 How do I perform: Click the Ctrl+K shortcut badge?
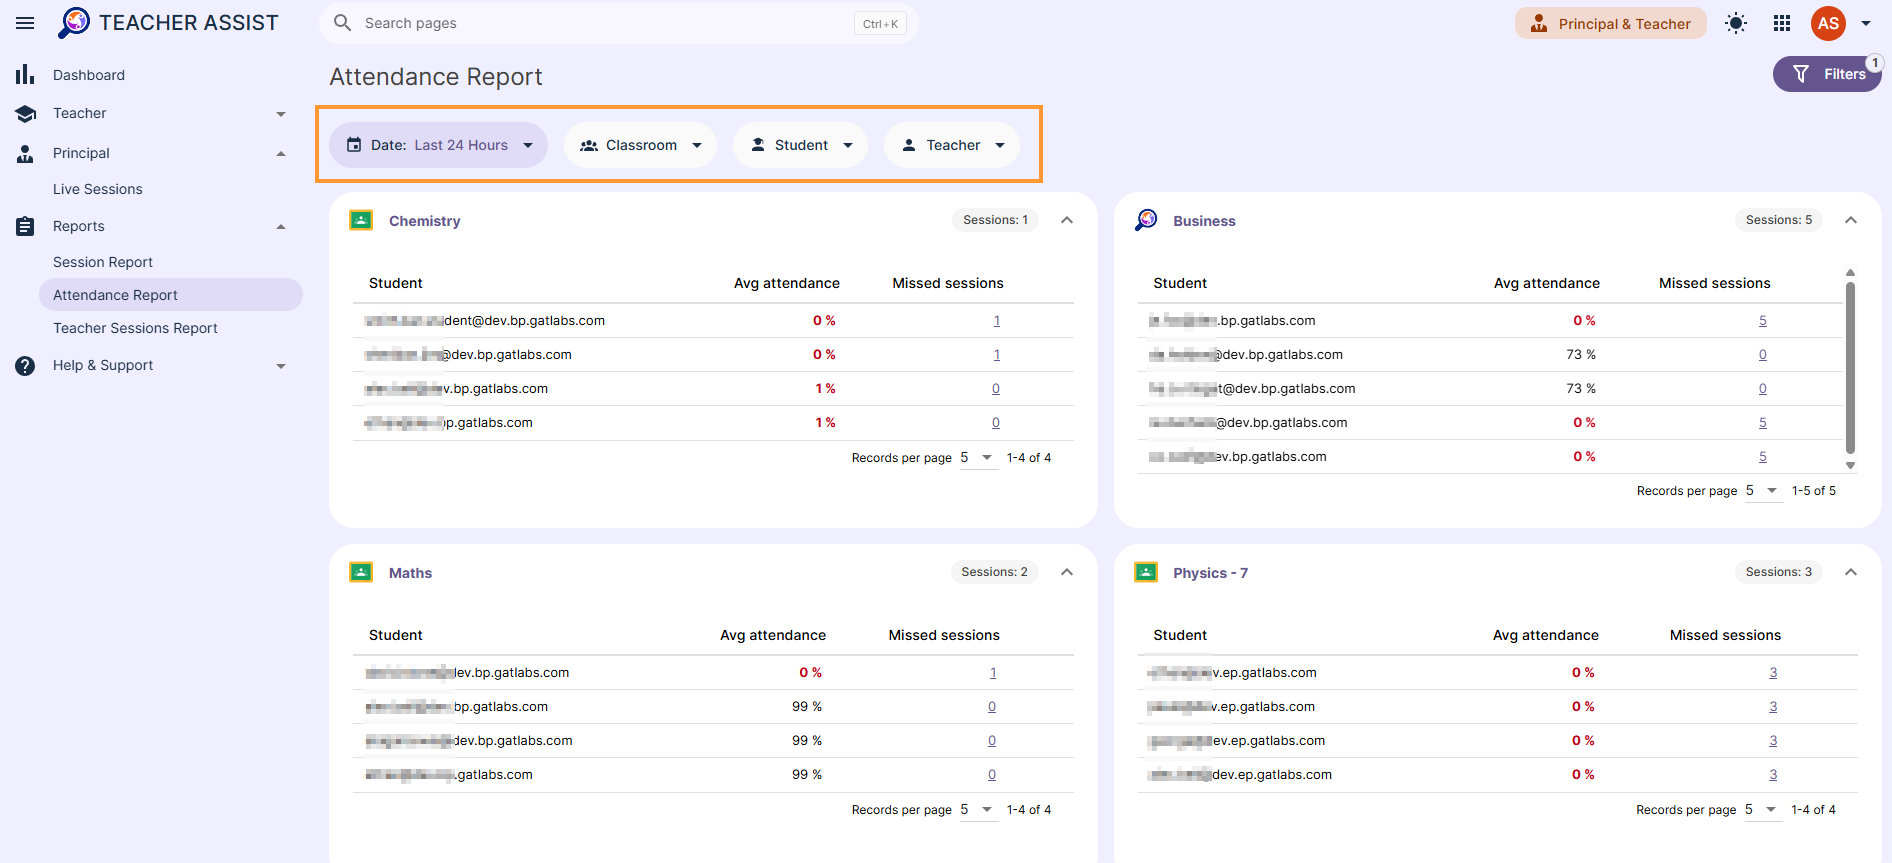click(x=880, y=24)
